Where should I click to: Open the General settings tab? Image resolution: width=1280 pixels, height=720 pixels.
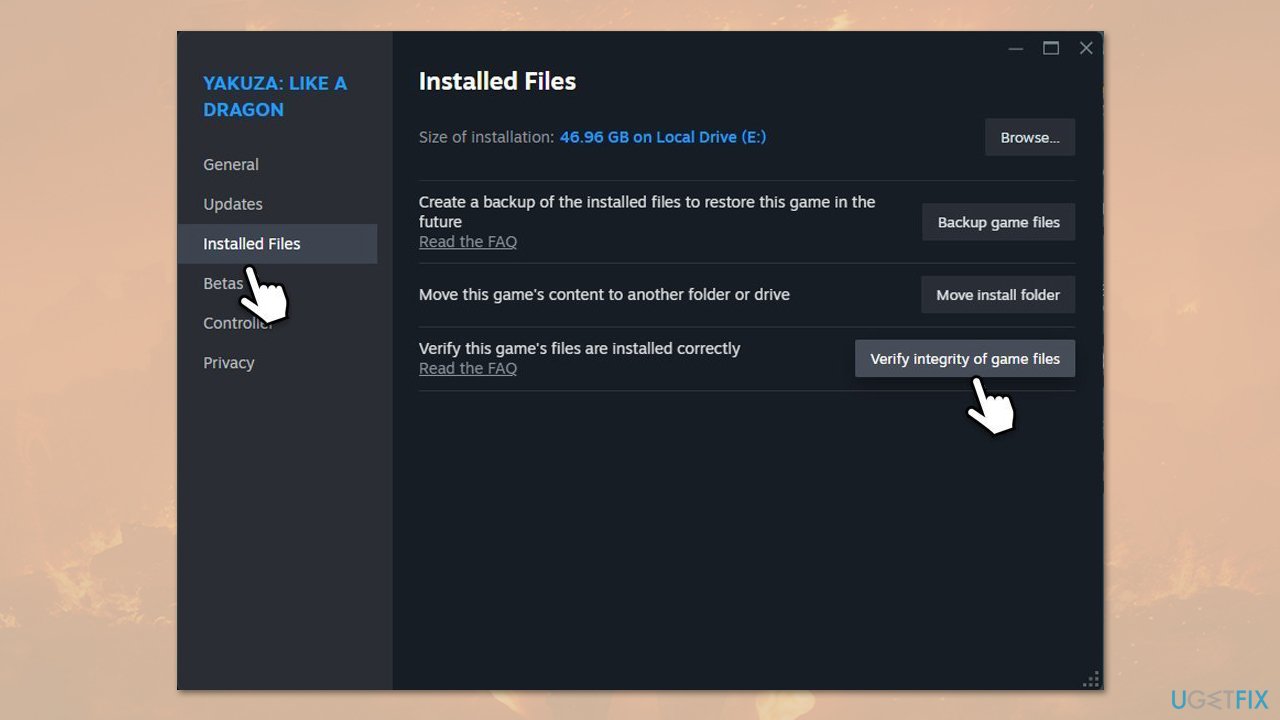(231, 165)
